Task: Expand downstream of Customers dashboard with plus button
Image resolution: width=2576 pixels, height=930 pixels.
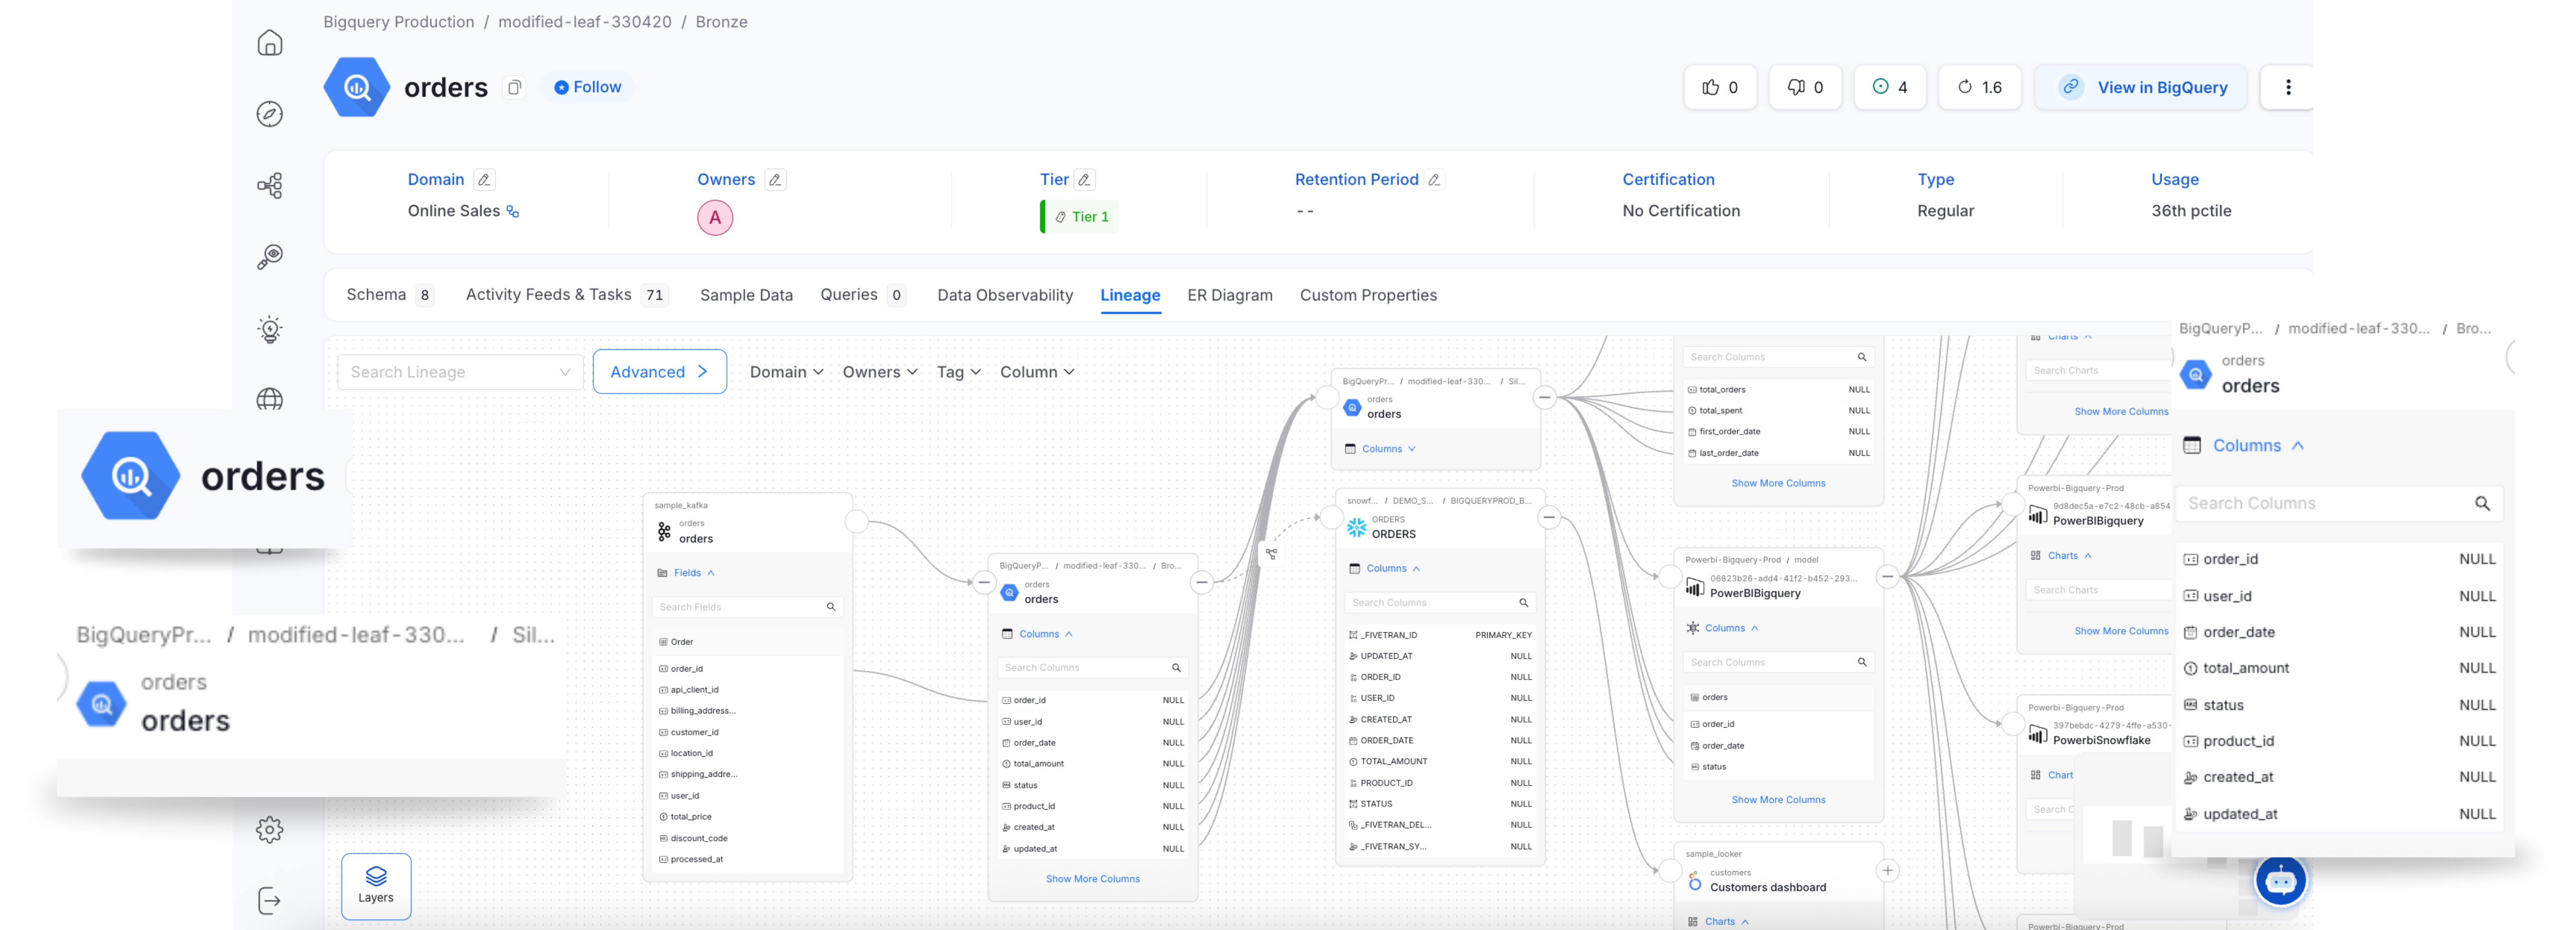Action: click(1888, 871)
